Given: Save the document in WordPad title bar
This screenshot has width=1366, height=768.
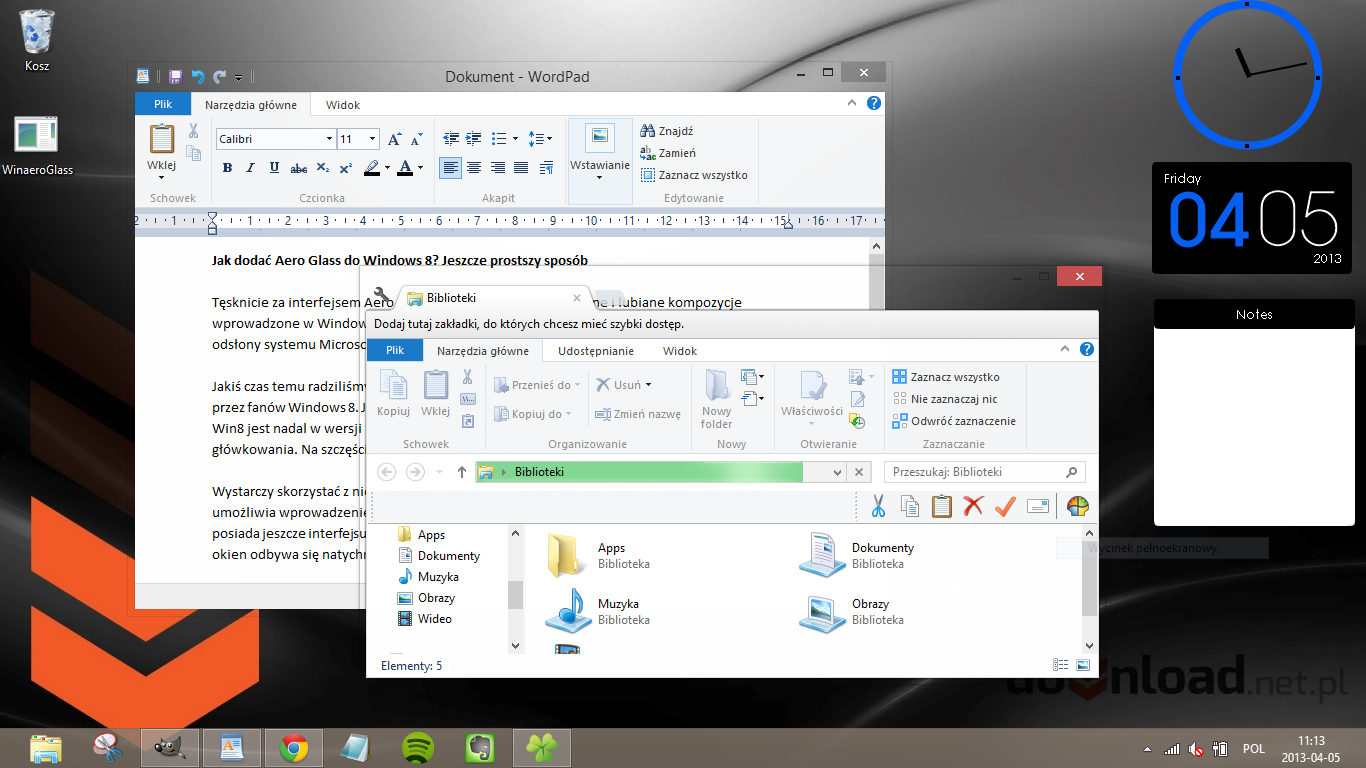Looking at the screenshot, I should pyautogui.click(x=175, y=76).
